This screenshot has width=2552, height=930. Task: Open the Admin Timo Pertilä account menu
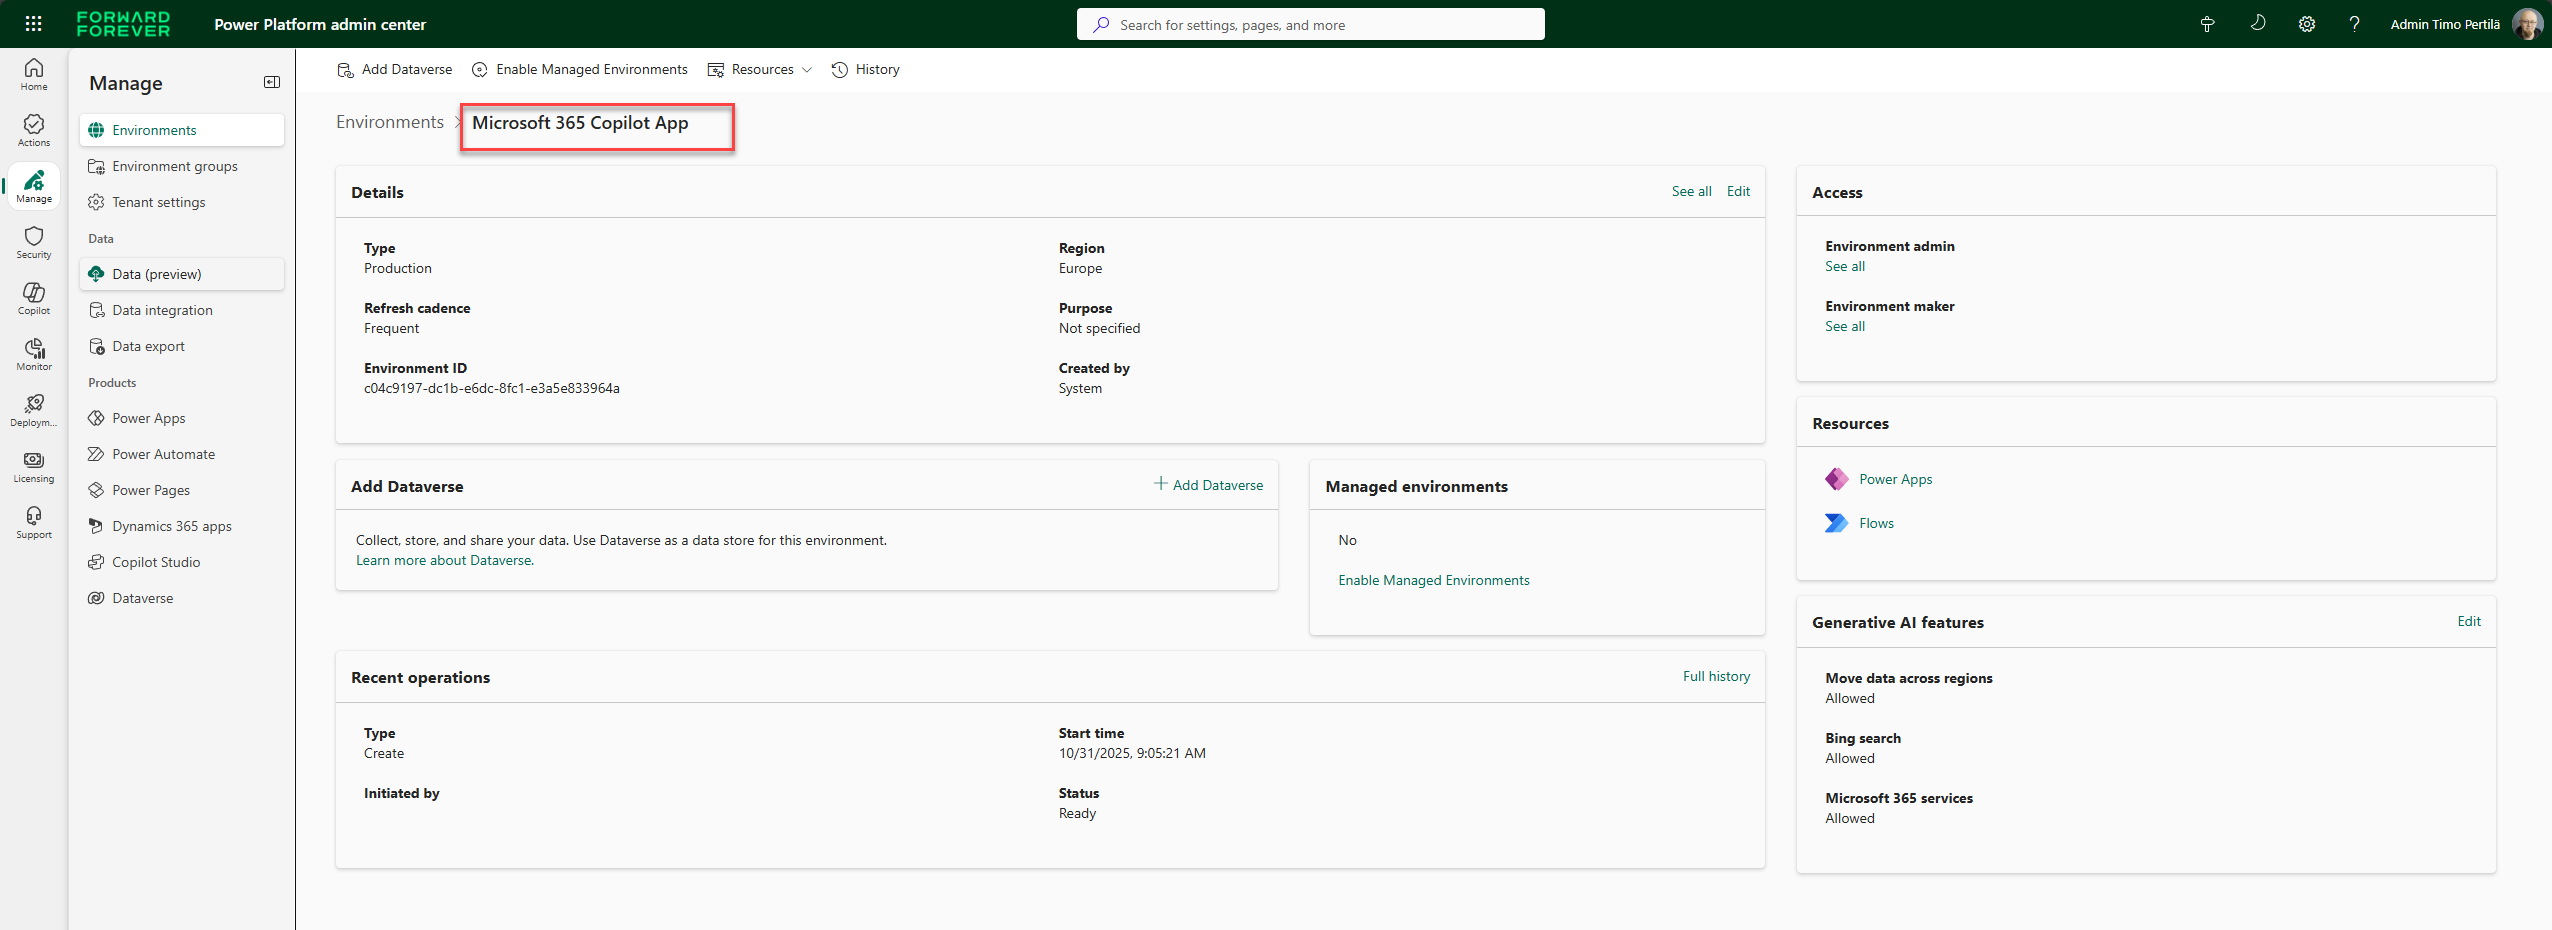(2465, 24)
